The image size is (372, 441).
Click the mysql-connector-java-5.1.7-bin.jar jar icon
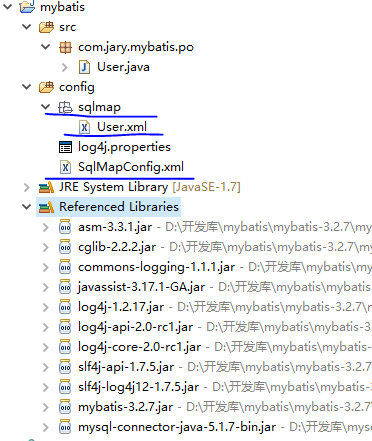point(65,427)
